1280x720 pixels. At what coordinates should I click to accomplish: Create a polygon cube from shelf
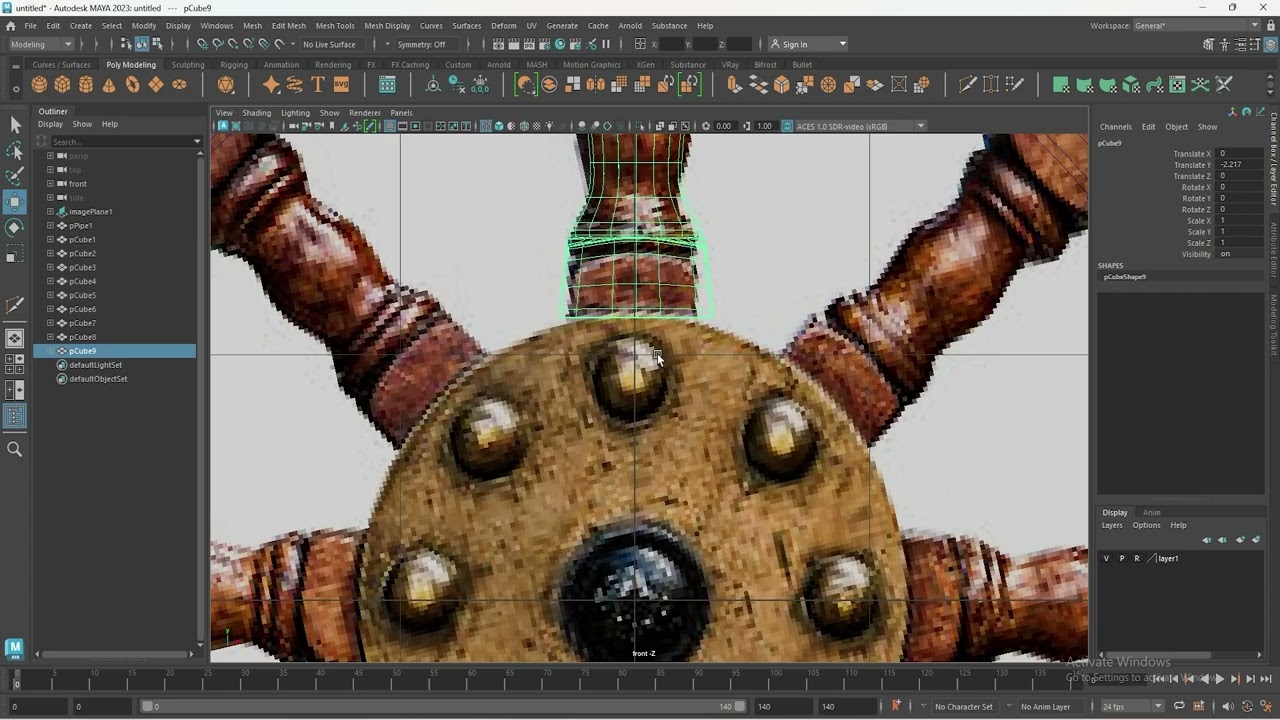click(x=62, y=85)
